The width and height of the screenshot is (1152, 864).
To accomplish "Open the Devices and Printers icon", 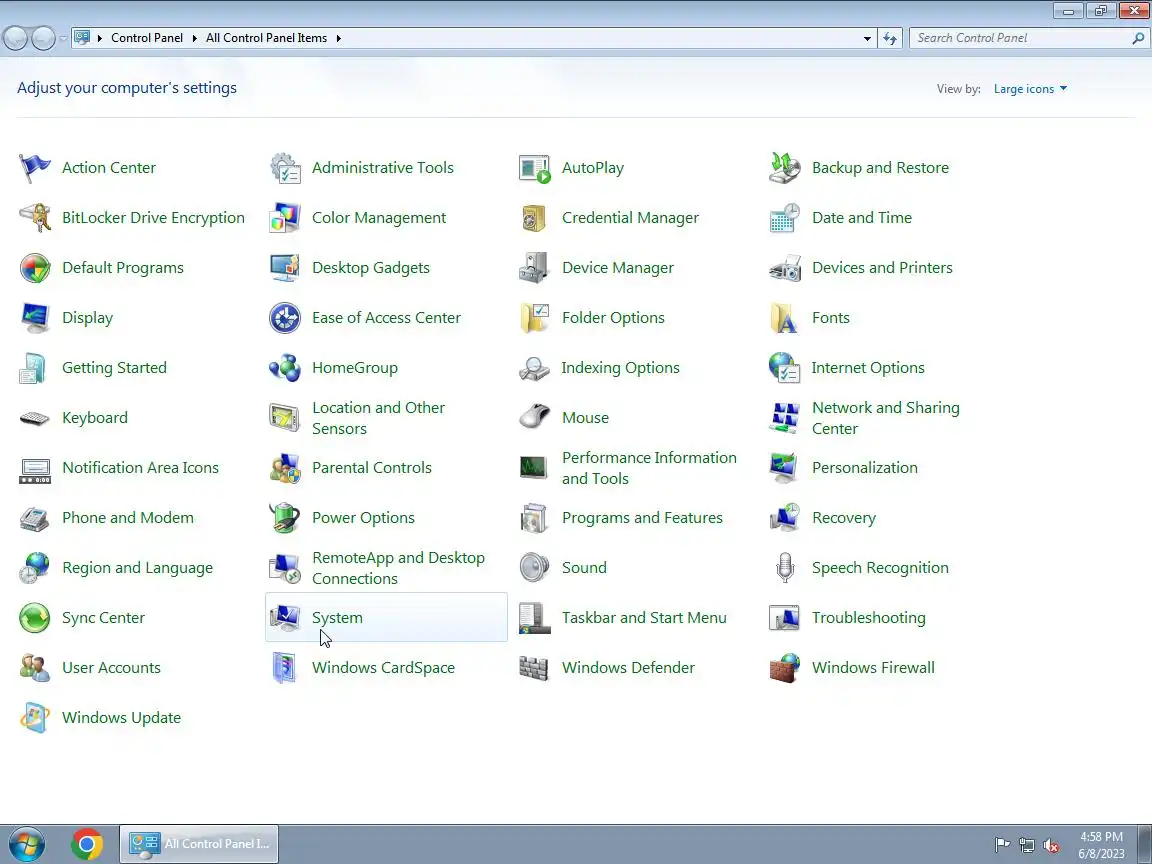I will click(x=785, y=268).
